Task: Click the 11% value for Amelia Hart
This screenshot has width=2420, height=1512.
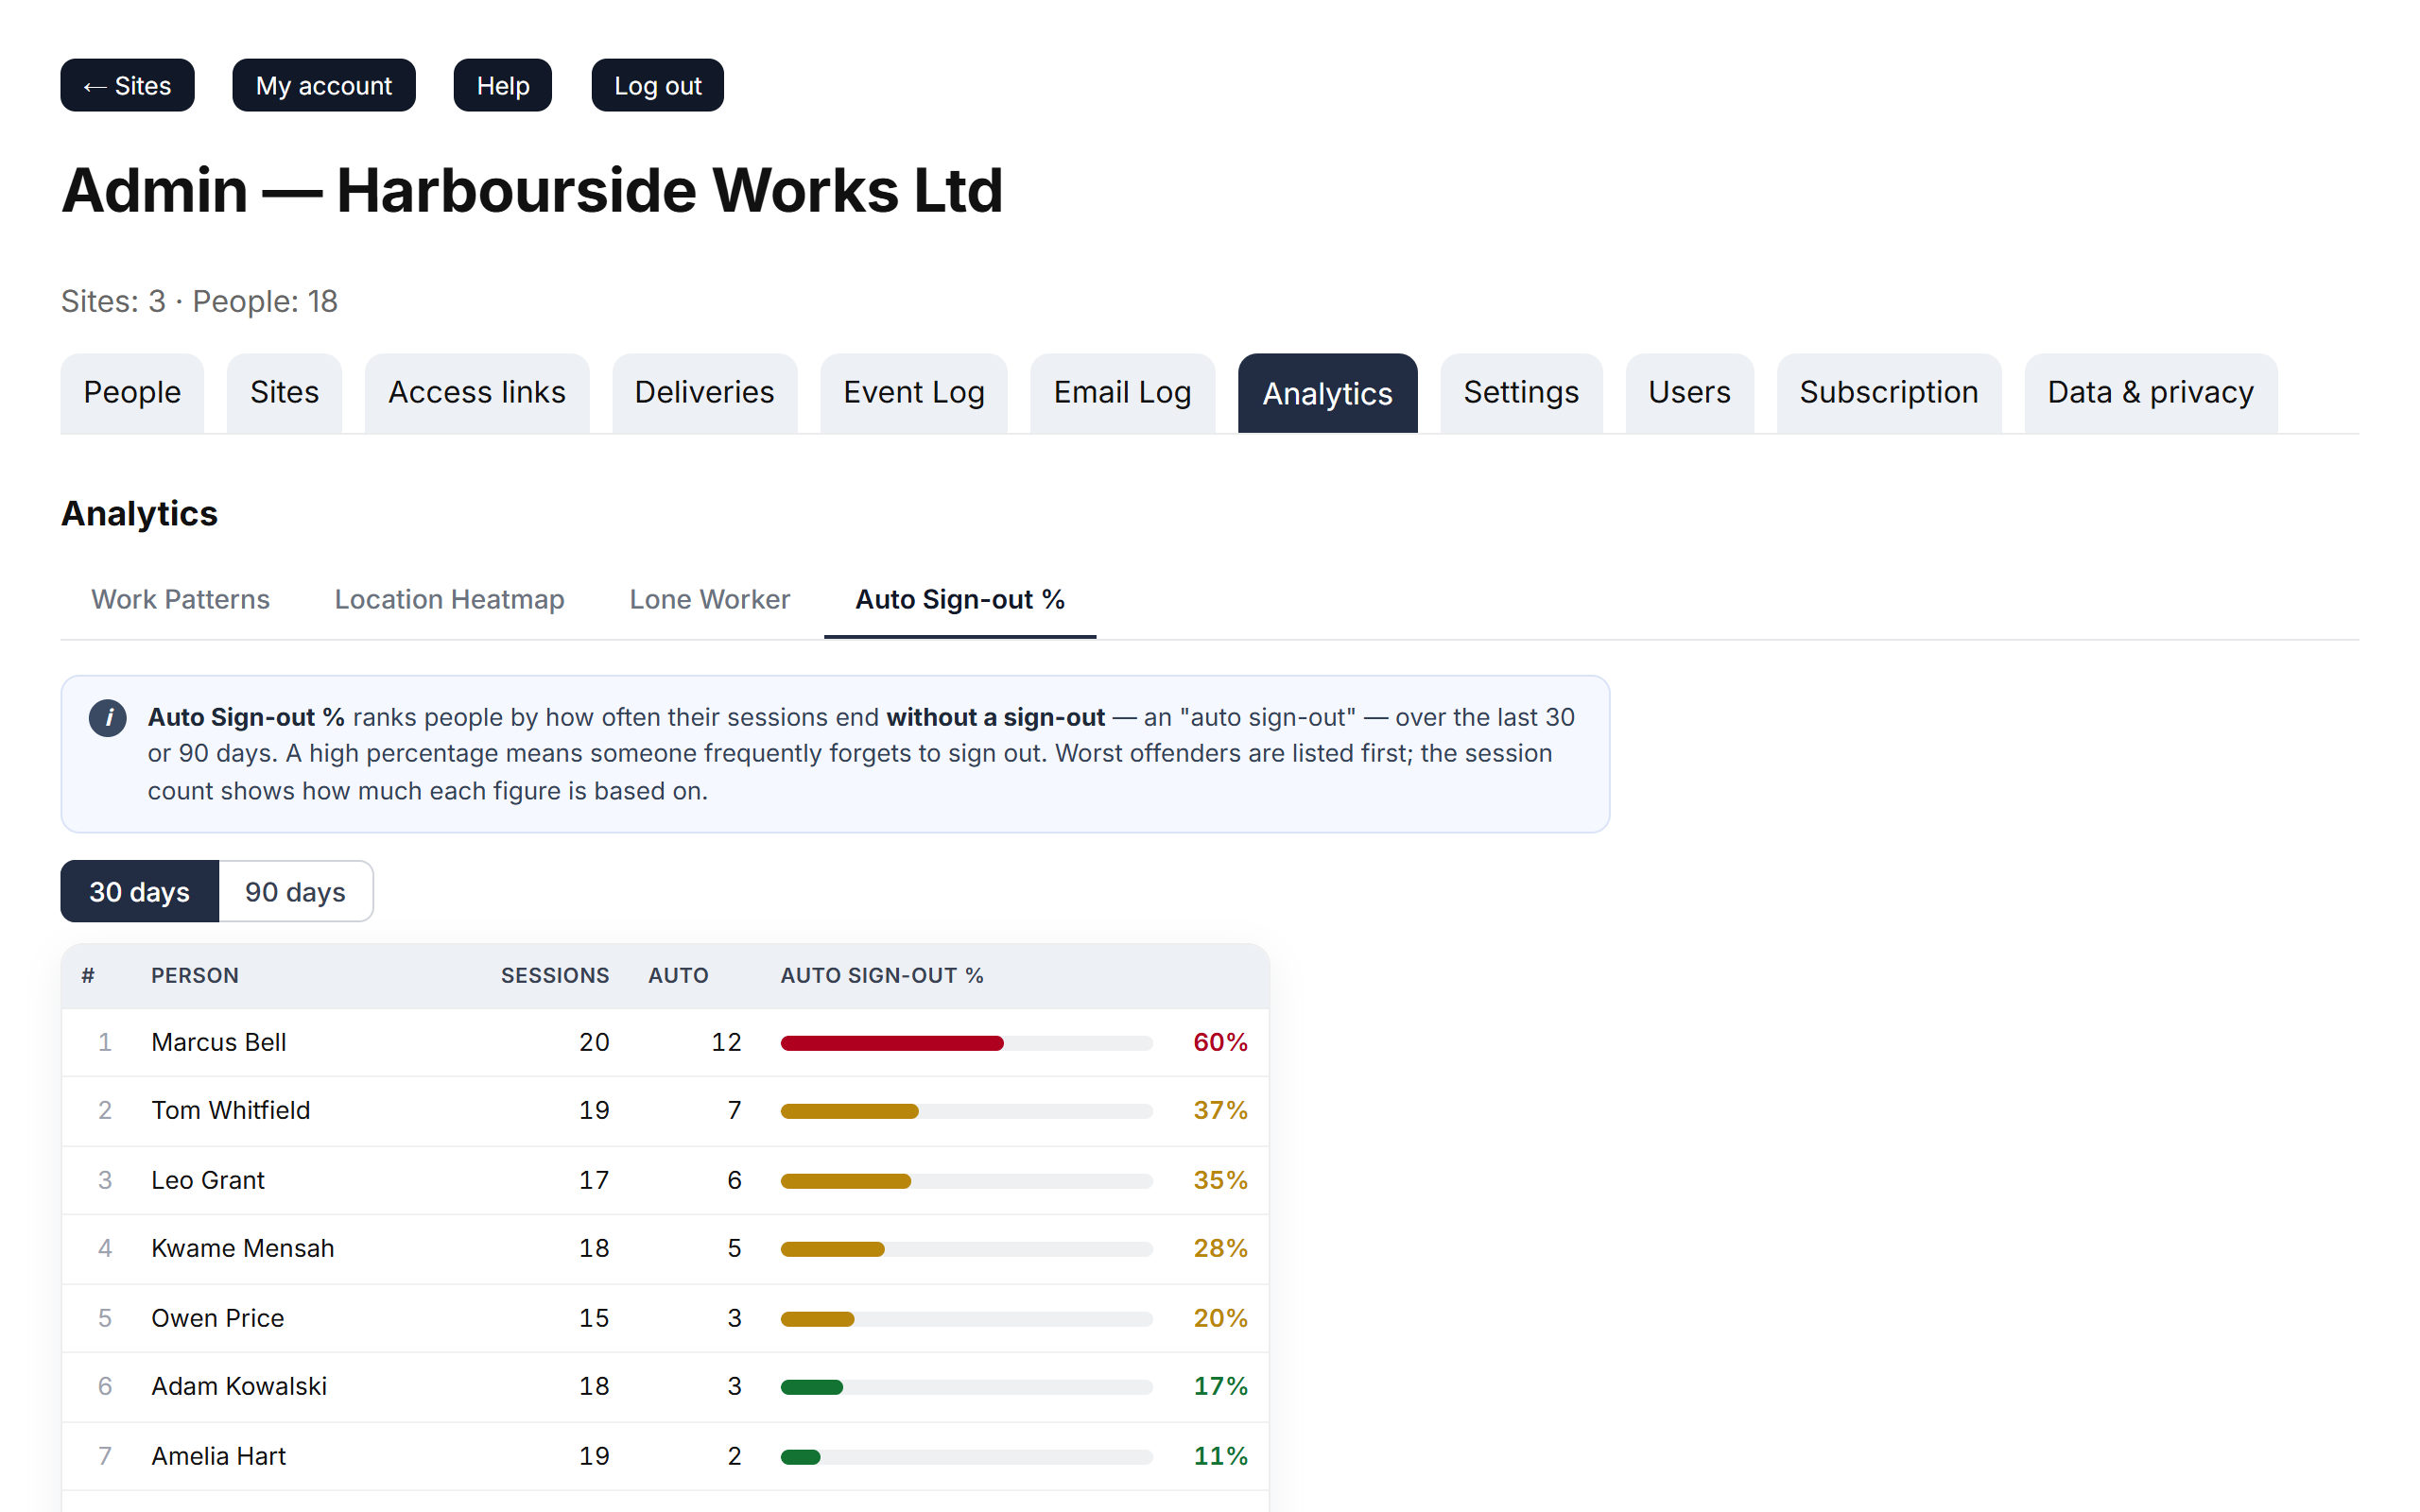Action: click(x=1220, y=1456)
